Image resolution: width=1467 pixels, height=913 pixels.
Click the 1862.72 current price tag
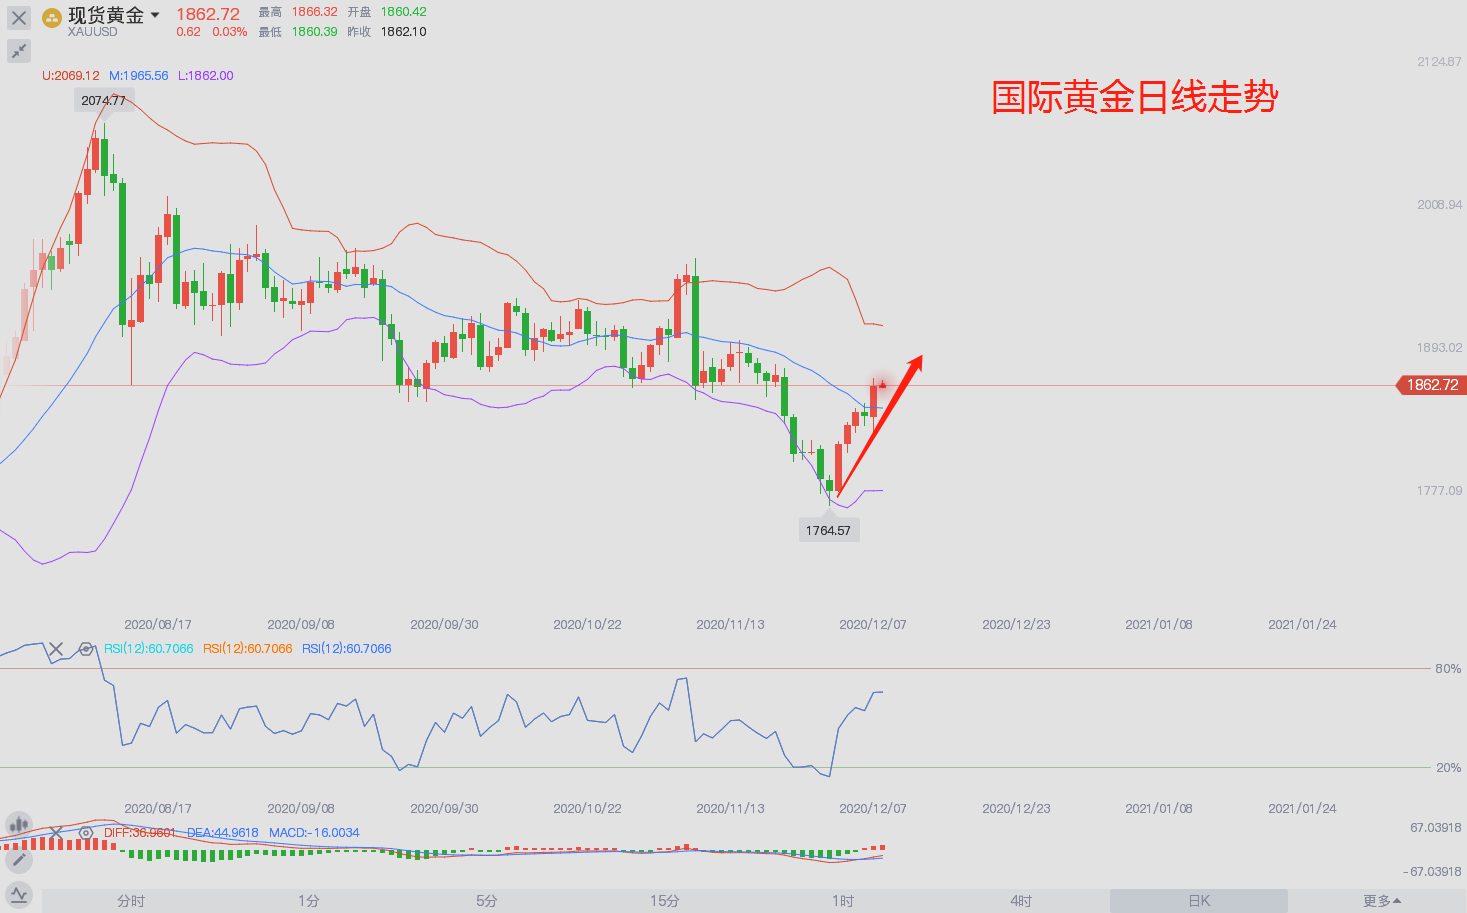pyautogui.click(x=1431, y=385)
